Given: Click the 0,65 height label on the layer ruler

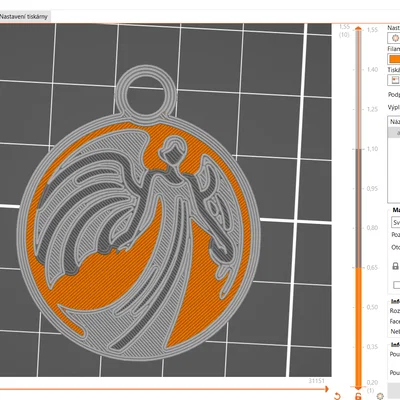Looking at the screenshot, I should pos(372,267).
